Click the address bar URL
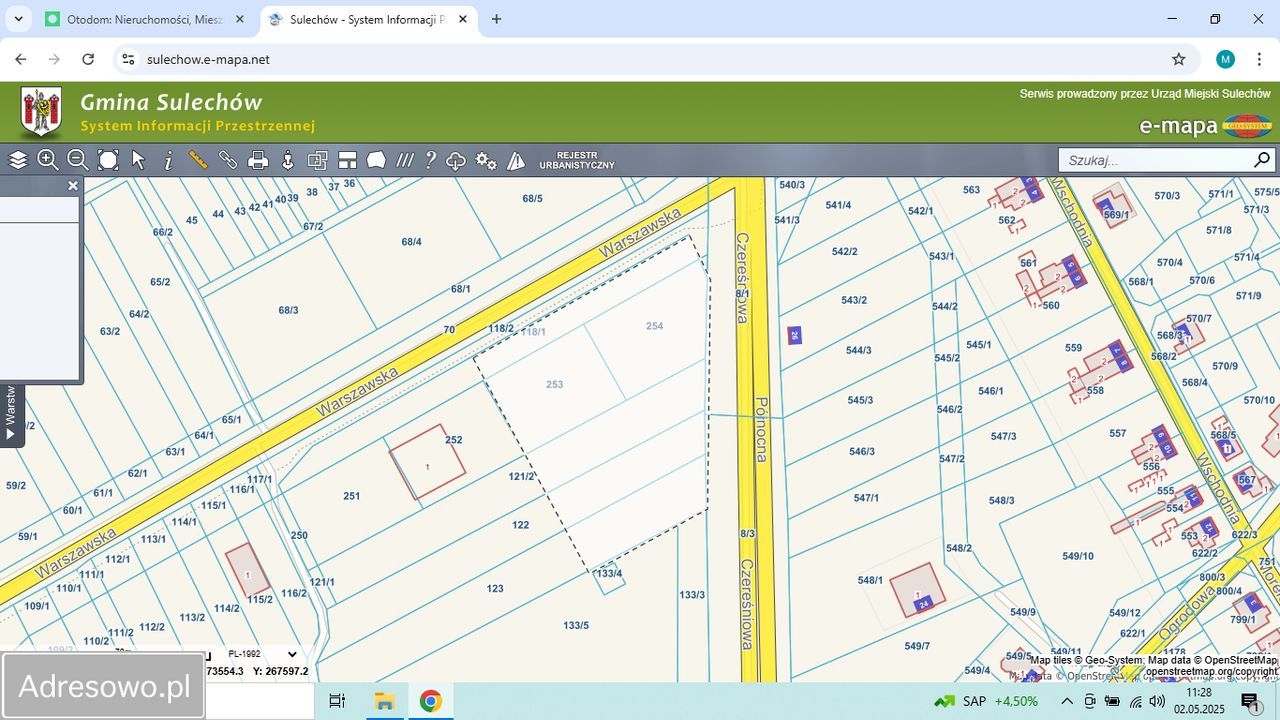 (208, 59)
